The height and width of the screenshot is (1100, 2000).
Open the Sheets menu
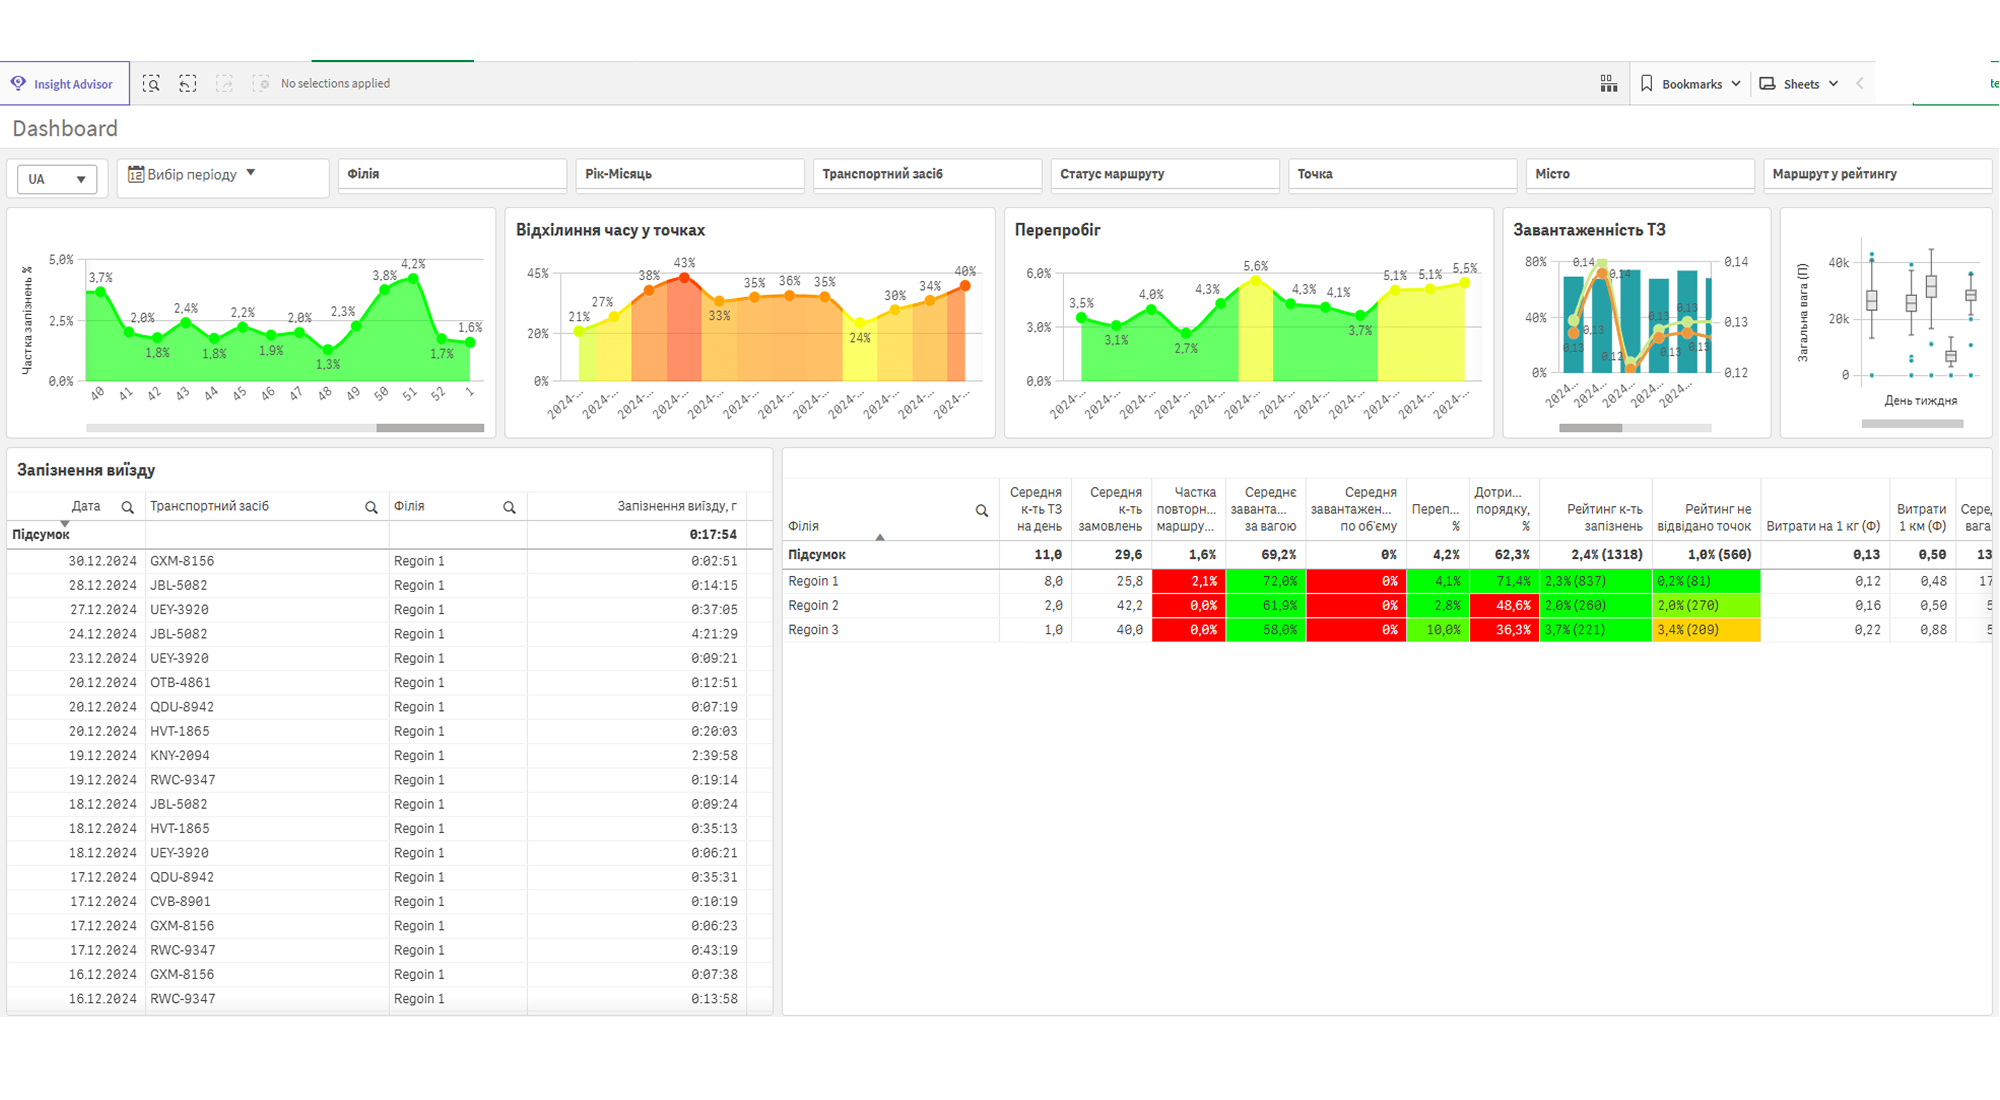pyautogui.click(x=1799, y=84)
